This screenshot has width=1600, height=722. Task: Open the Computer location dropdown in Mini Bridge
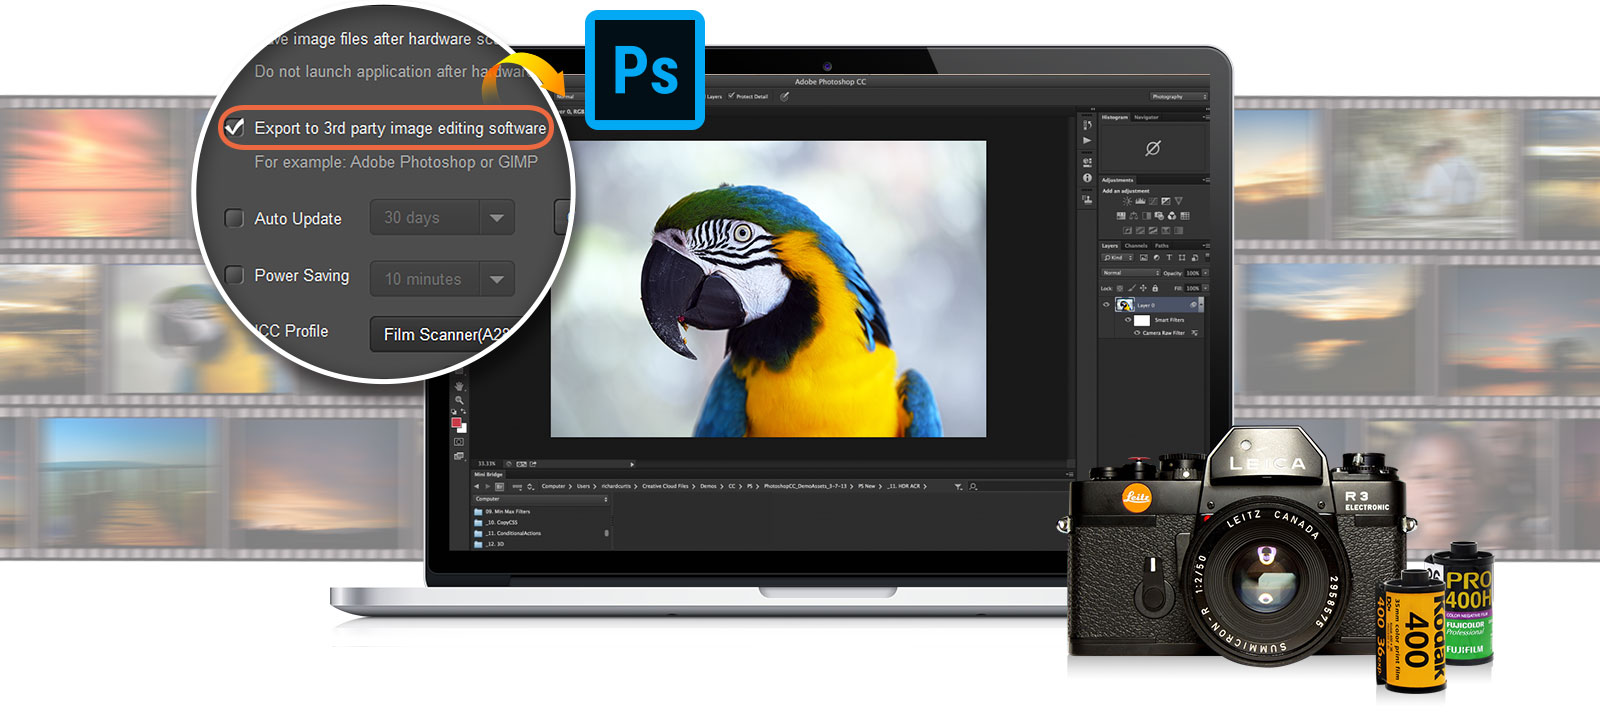[541, 499]
